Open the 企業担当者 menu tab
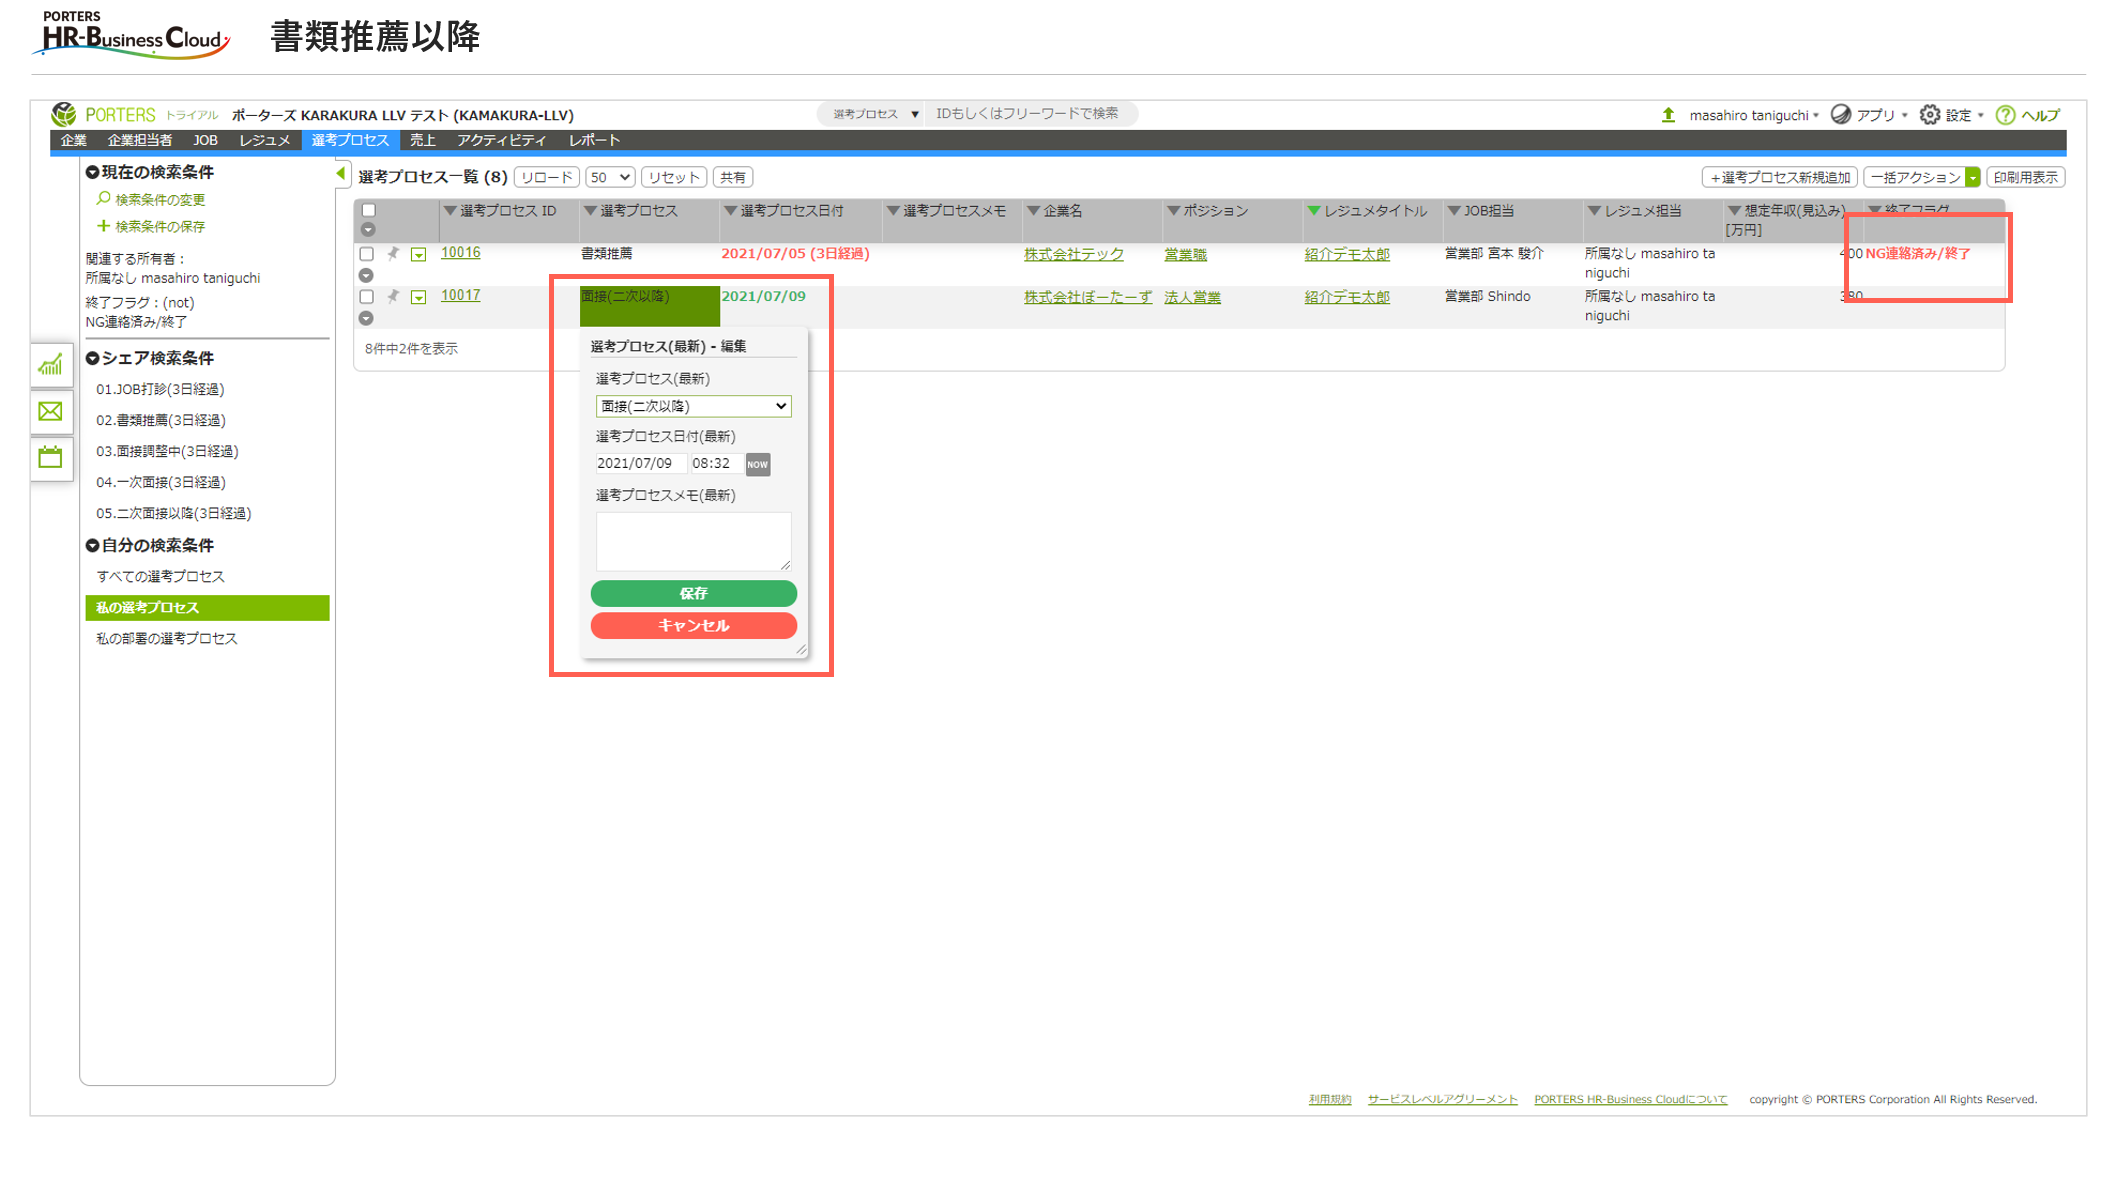 tap(140, 140)
